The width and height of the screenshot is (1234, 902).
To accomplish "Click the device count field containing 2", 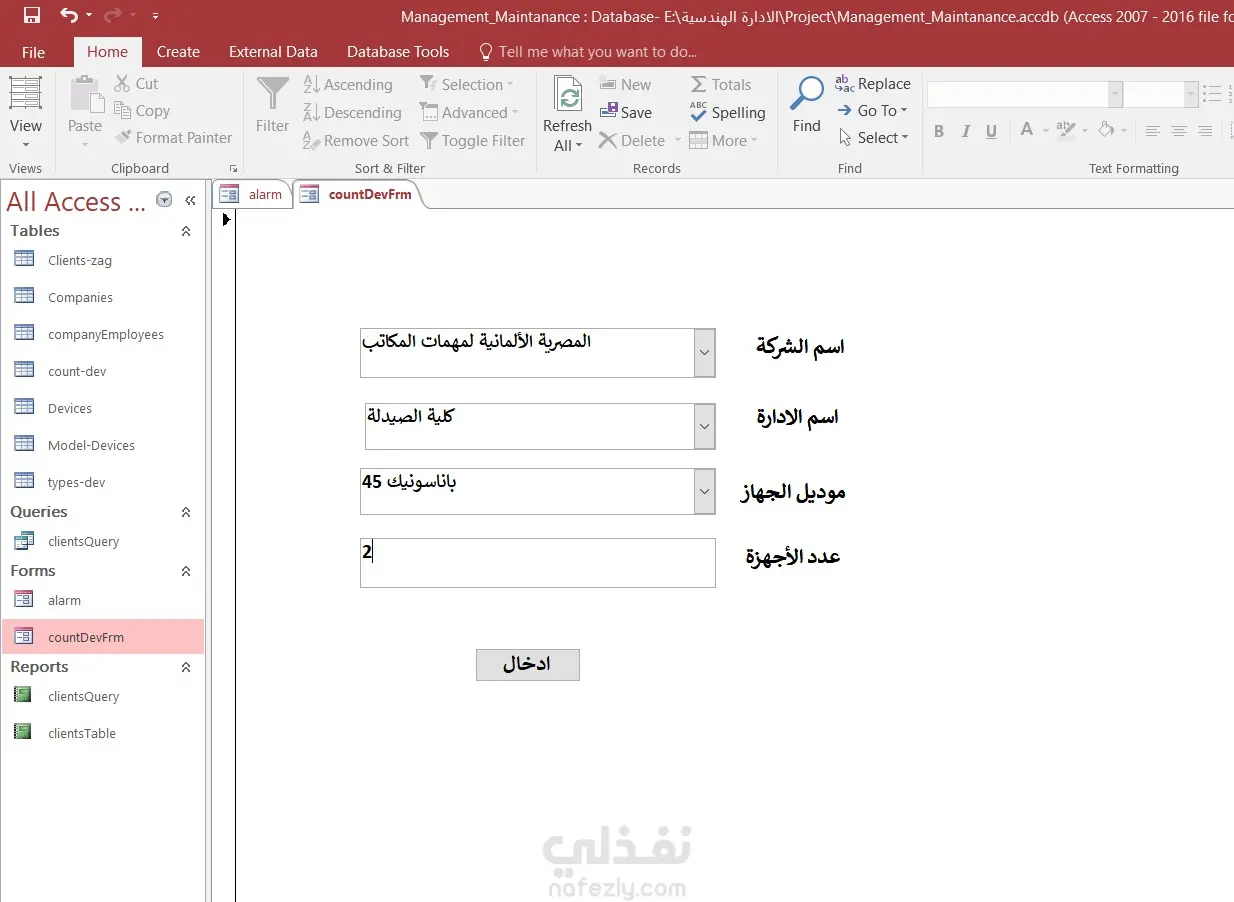I will click(x=537, y=562).
